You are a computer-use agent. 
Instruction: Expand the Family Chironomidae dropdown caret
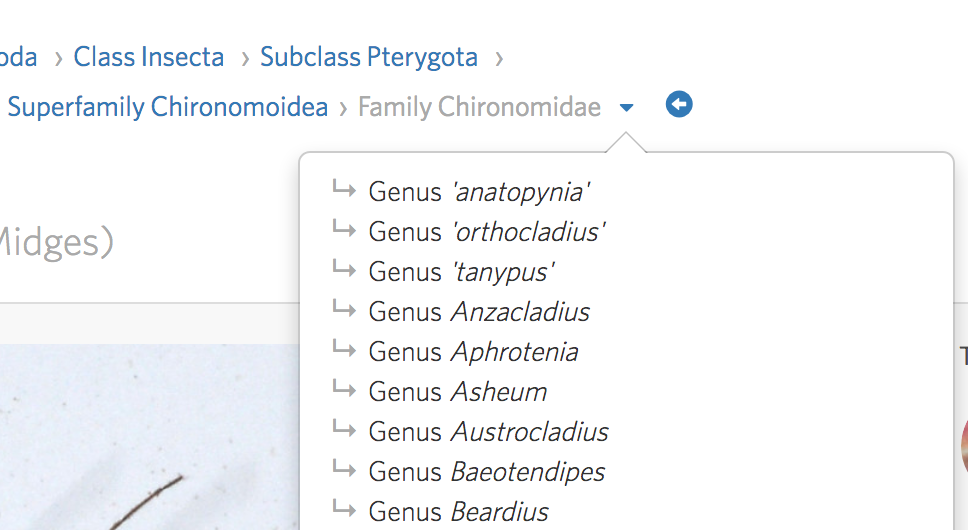click(626, 108)
